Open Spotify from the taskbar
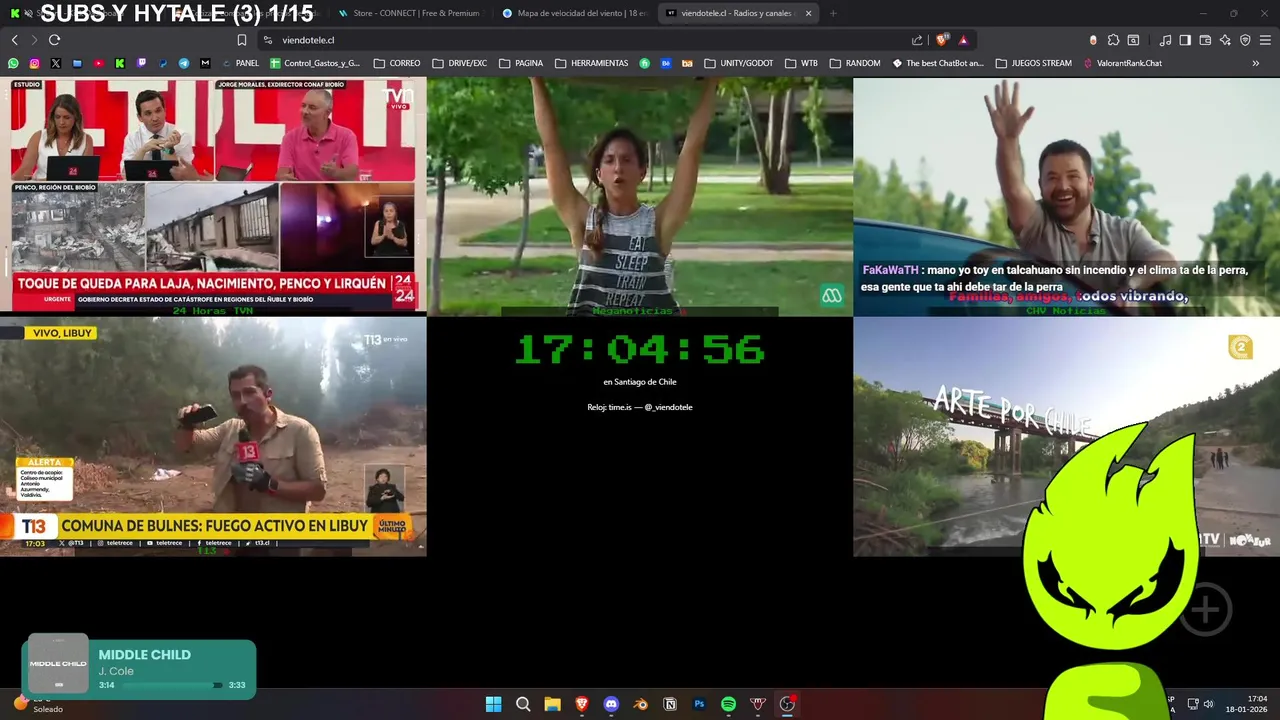Image resolution: width=1280 pixels, height=720 pixels. point(728,704)
